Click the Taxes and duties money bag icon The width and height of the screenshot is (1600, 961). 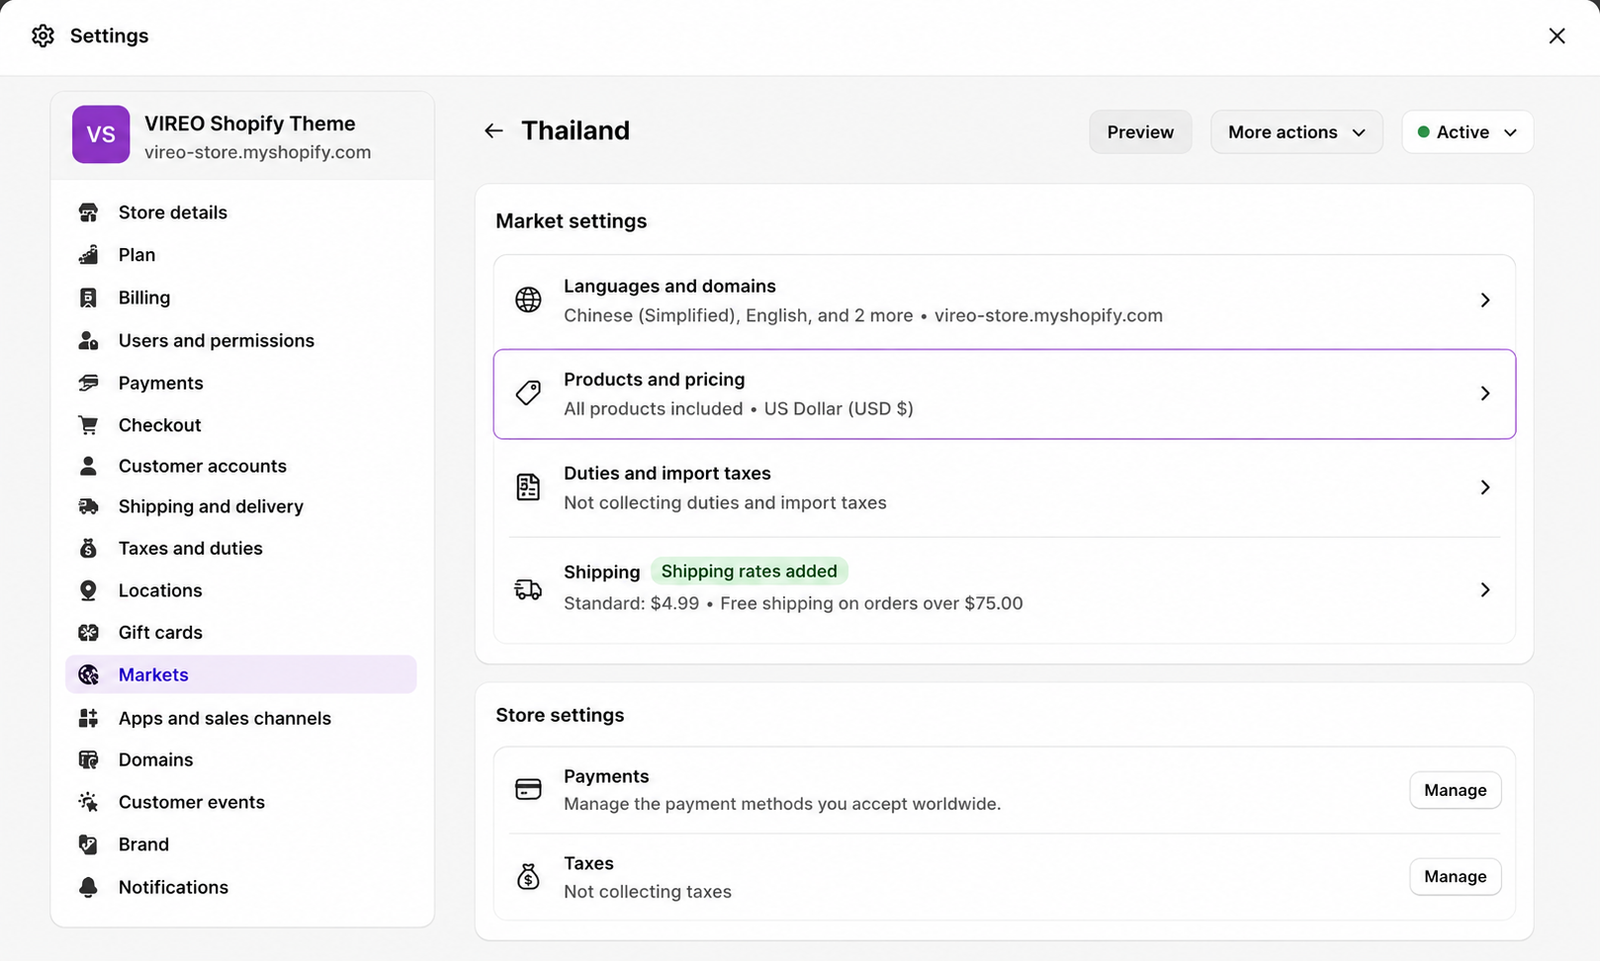[88, 548]
